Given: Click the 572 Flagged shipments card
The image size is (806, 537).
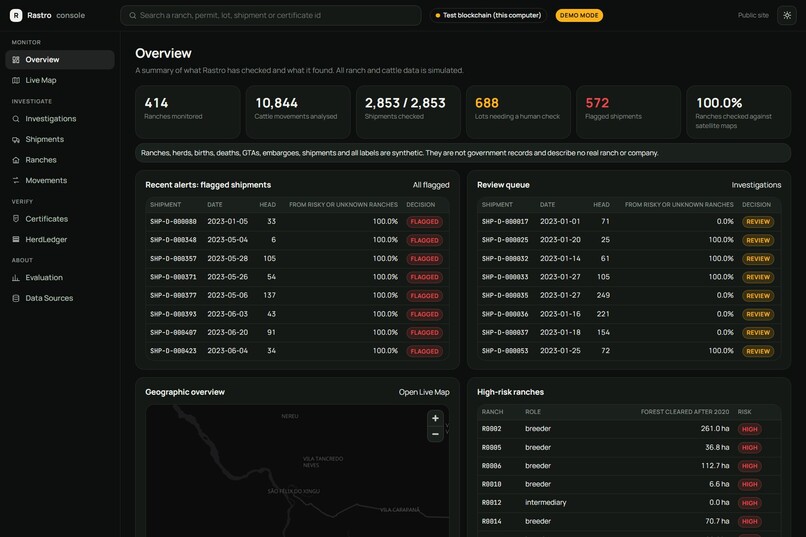Looking at the screenshot, I should 628,112.
